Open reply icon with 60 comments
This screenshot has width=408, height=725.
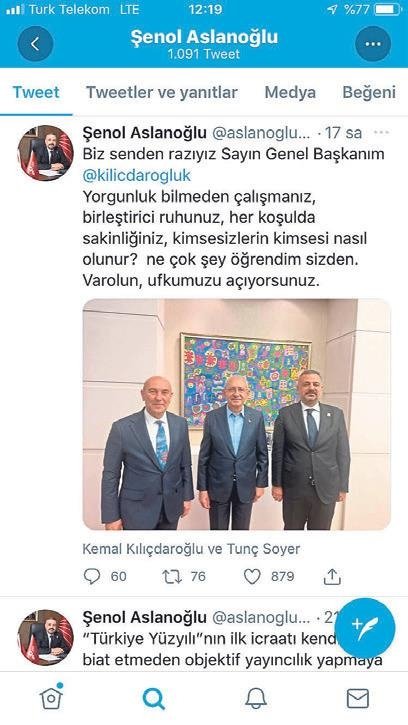92,576
